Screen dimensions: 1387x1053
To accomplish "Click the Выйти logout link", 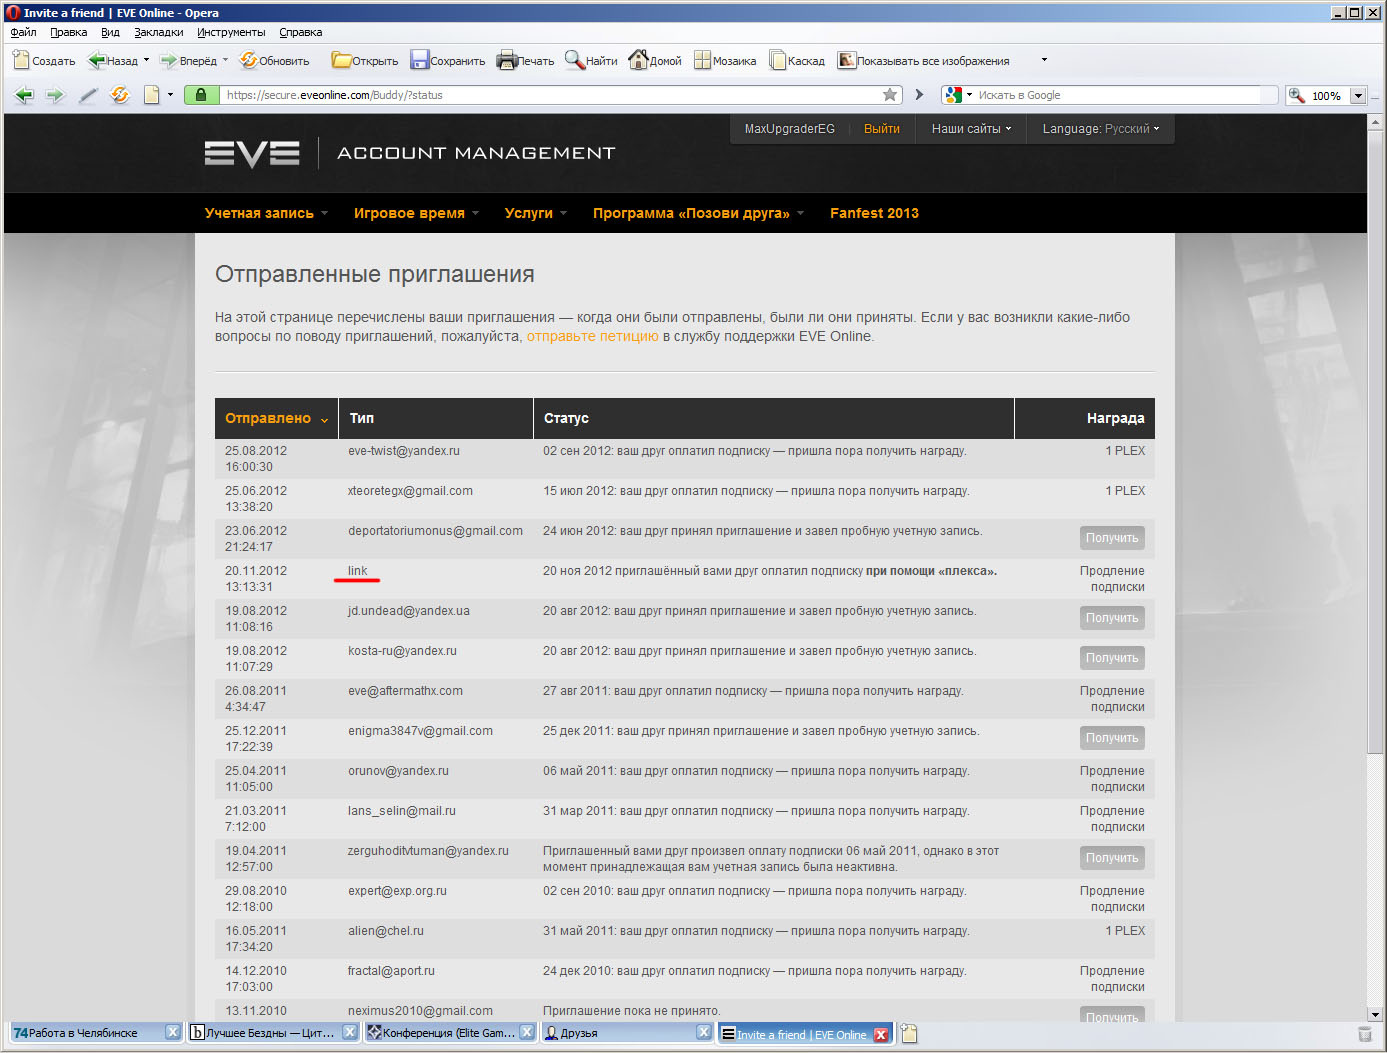I will pos(881,129).
